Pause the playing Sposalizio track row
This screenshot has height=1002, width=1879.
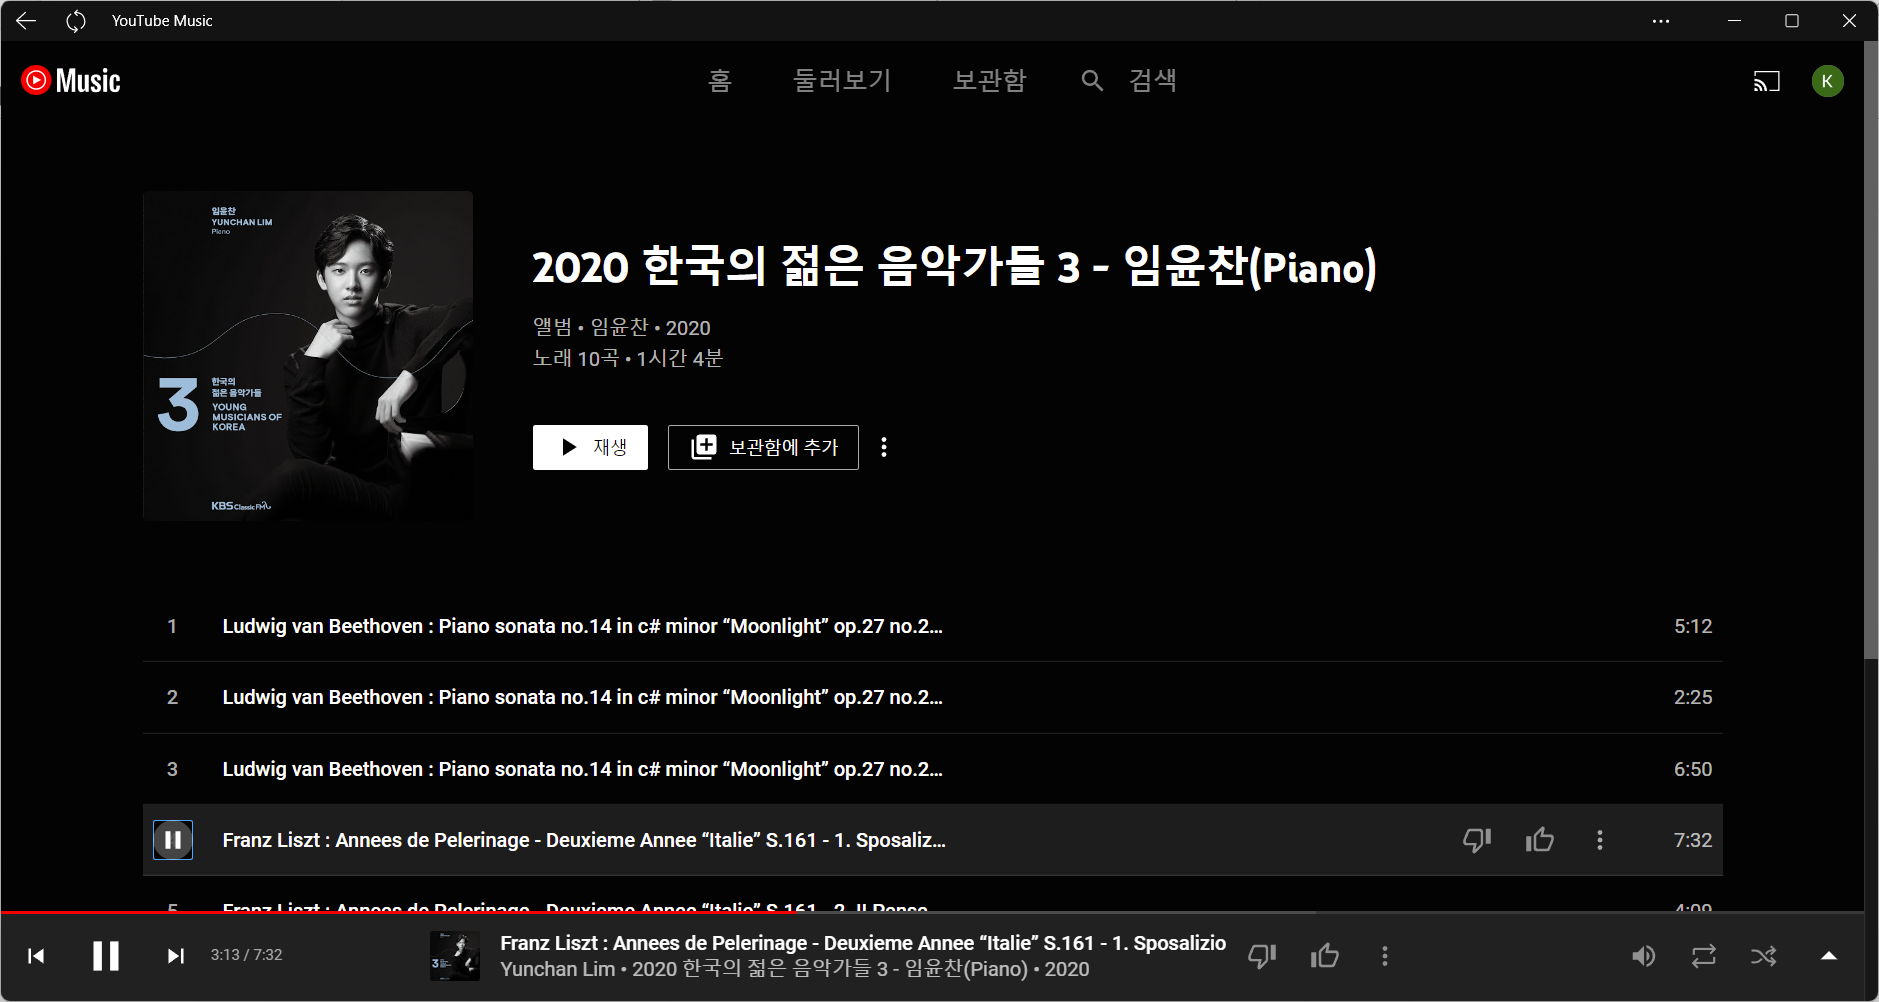pyautogui.click(x=173, y=840)
